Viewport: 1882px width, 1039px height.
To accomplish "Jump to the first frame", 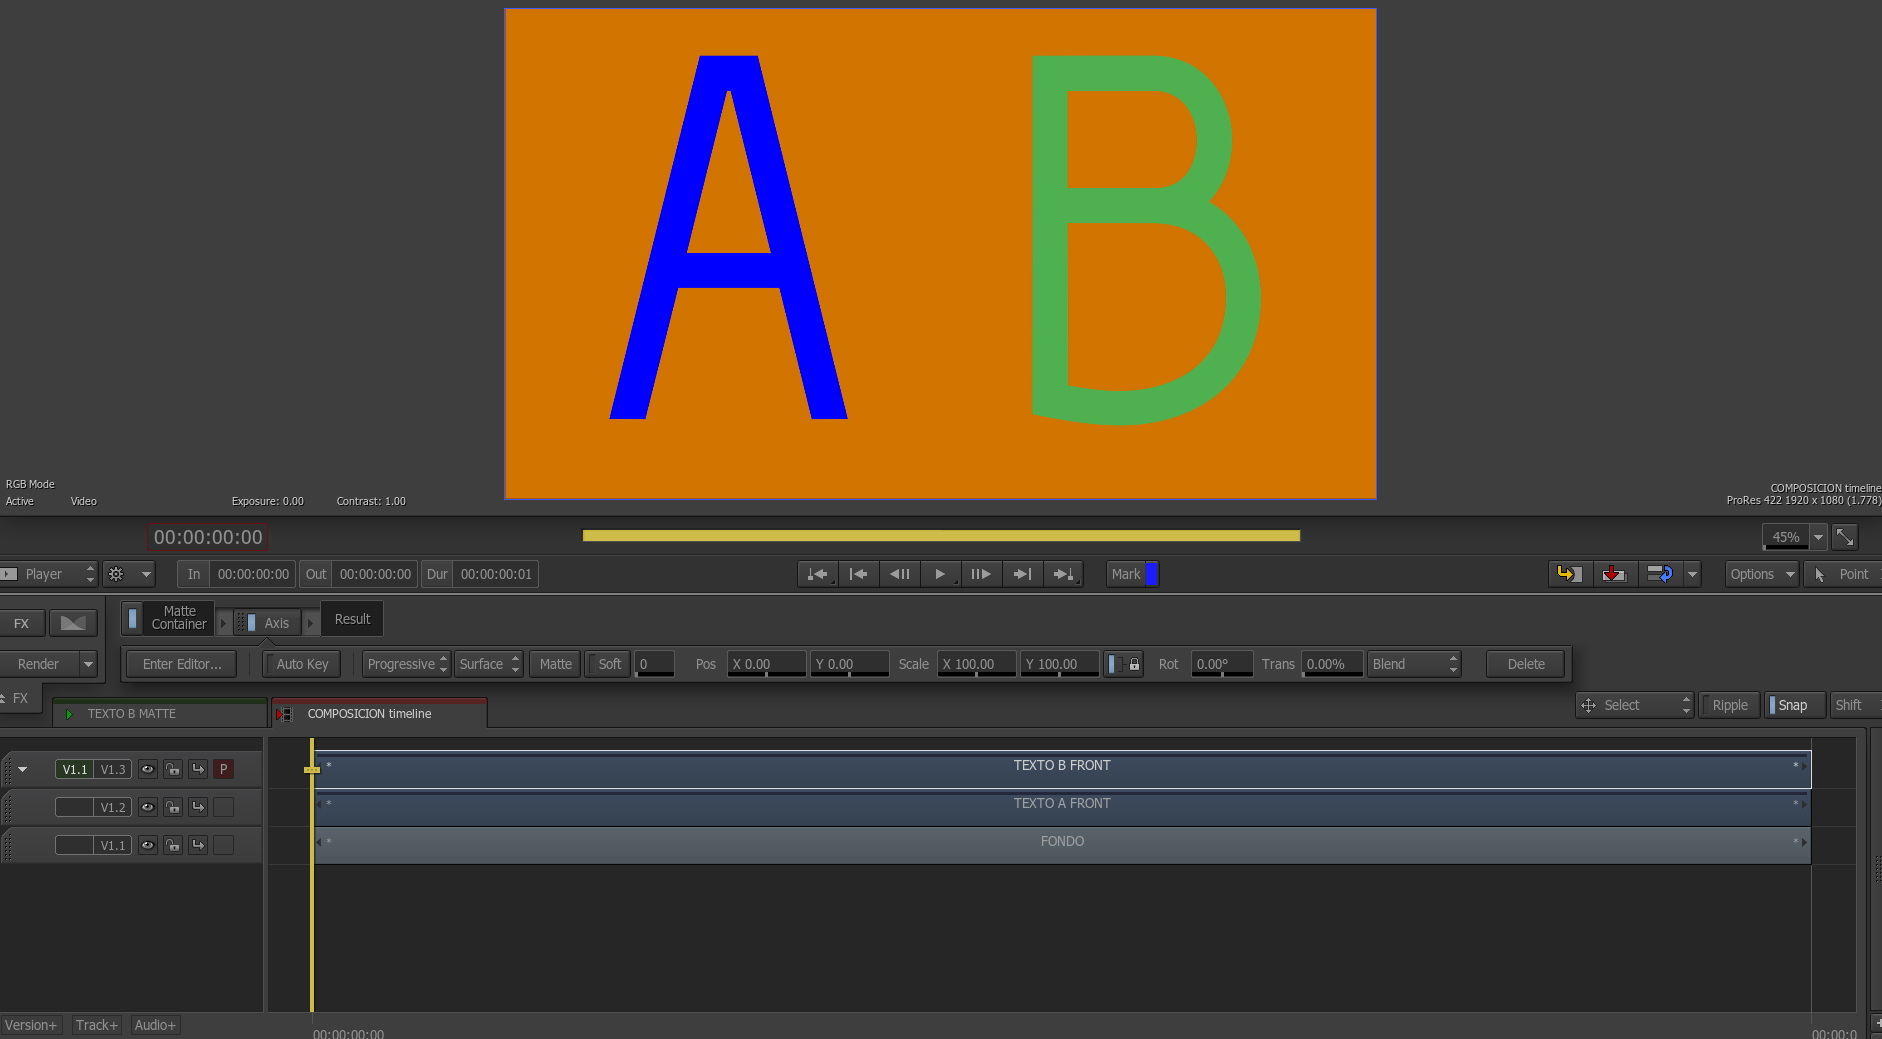I will pyautogui.click(x=858, y=574).
